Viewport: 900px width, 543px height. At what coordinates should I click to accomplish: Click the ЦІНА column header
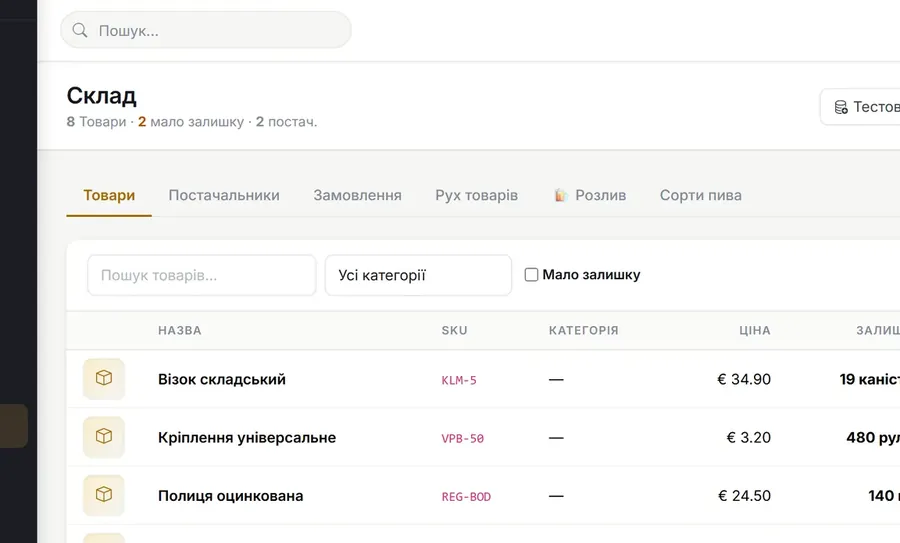point(755,331)
